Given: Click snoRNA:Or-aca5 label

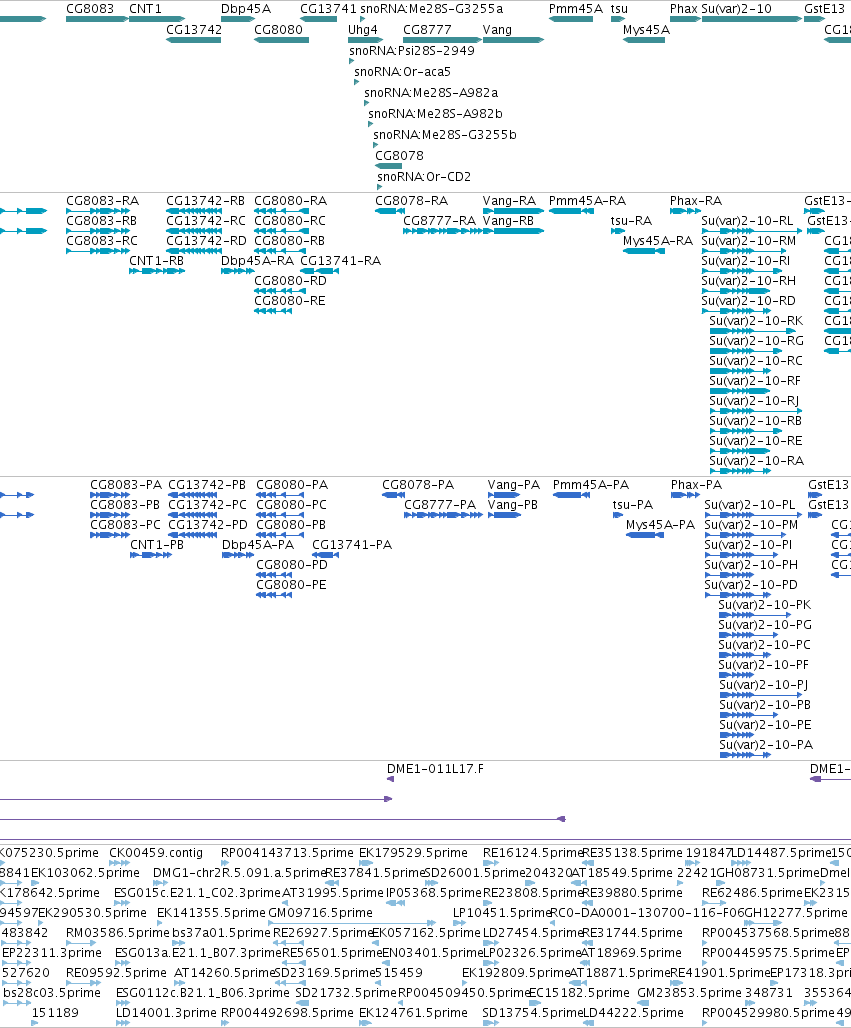Looking at the screenshot, I should pos(403,71).
